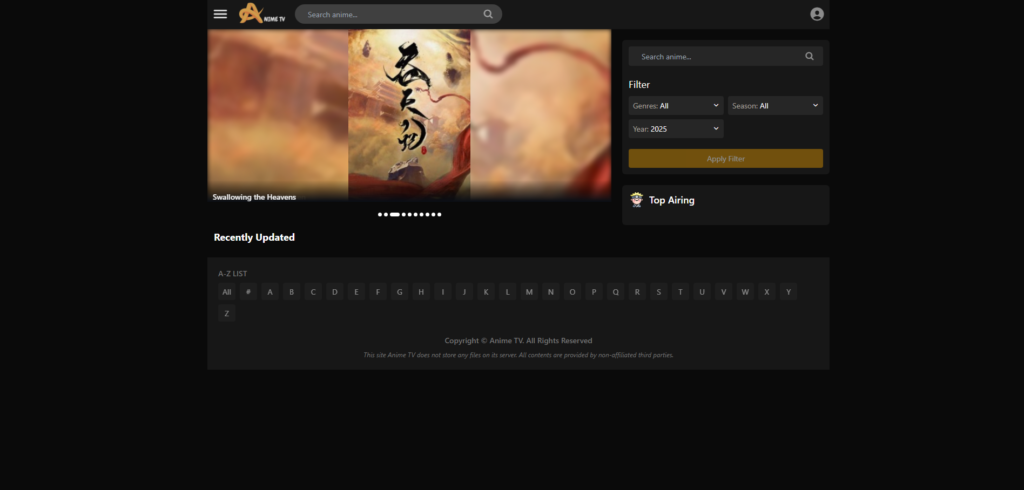Filter A-Z list by #

(x=248, y=292)
